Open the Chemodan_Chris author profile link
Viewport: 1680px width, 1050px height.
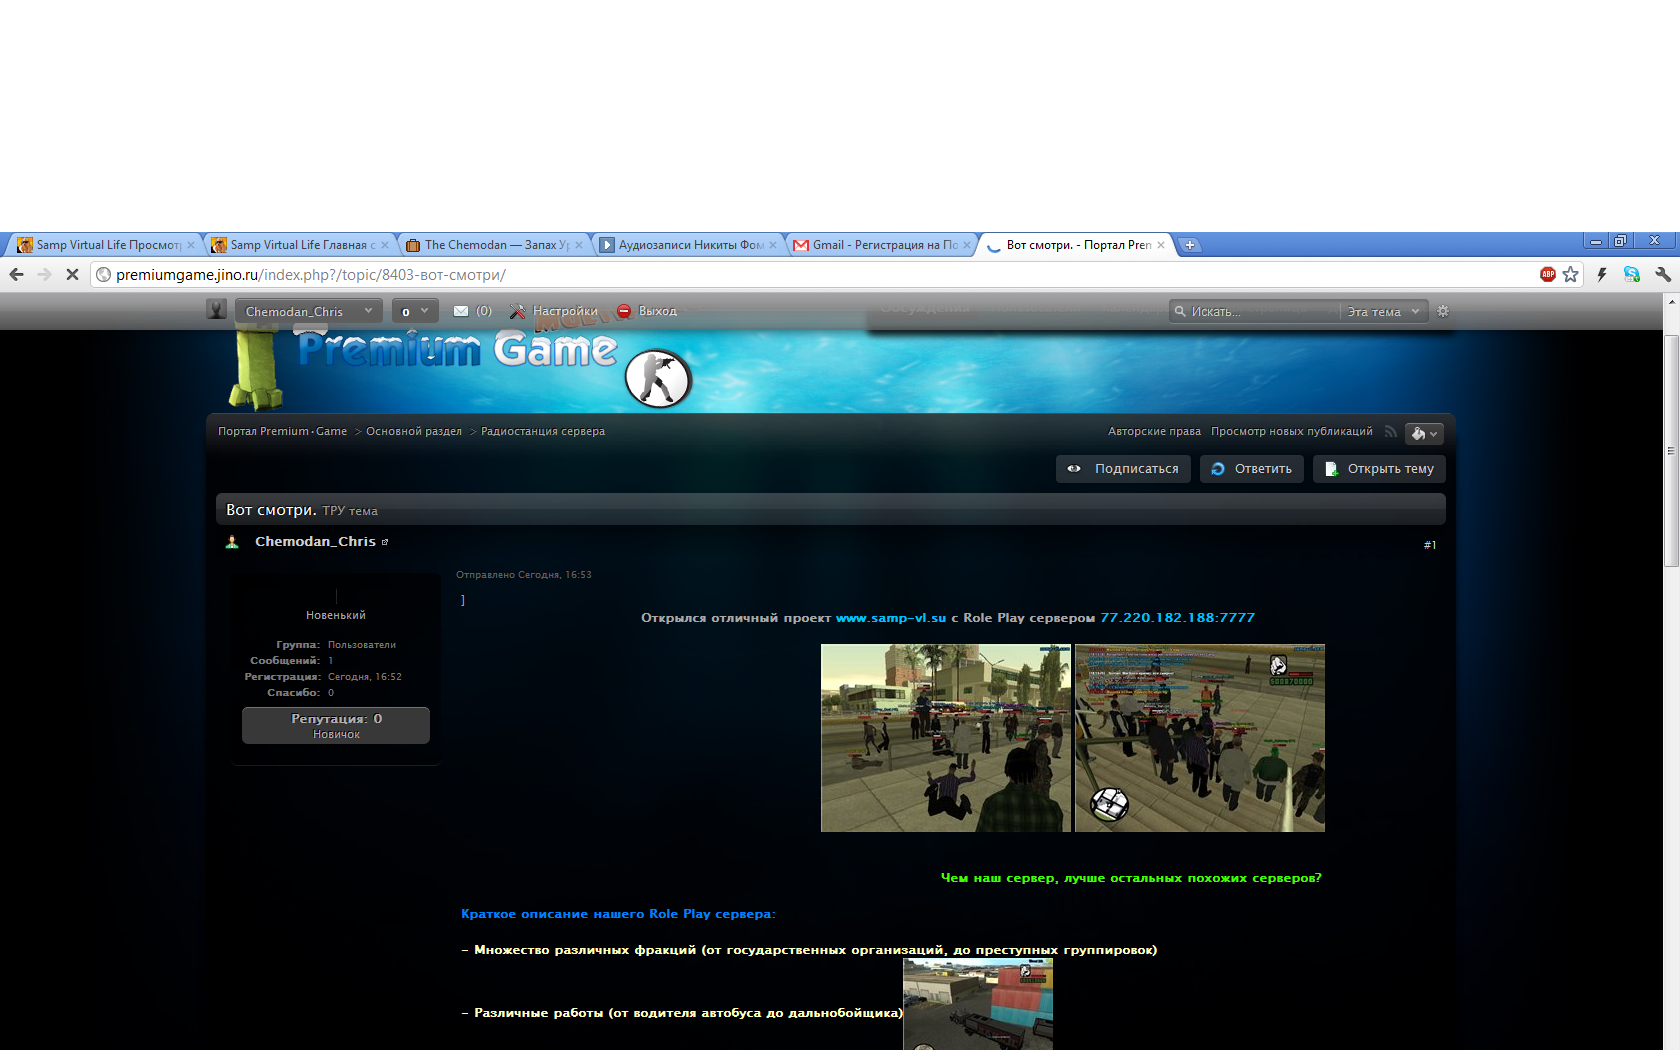coord(315,542)
